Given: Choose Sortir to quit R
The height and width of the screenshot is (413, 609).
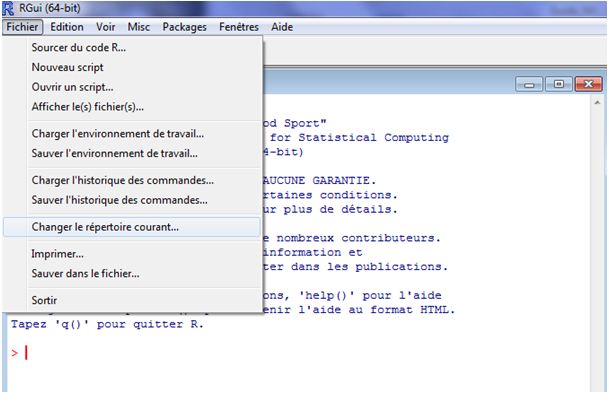Looking at the screenshot, I should (x=132, y=300).
